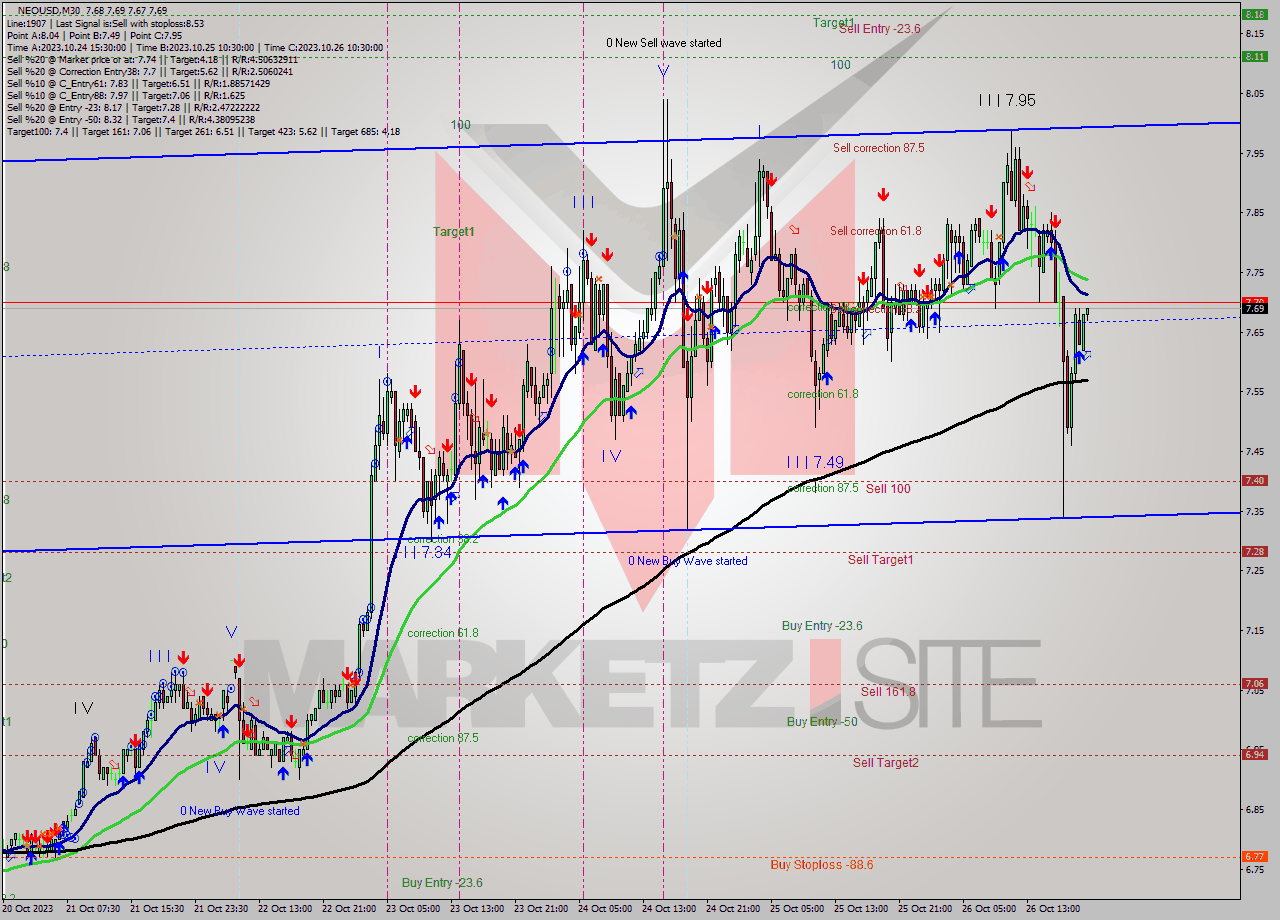Select the 'Sell Entry -23.6' label
Screen dimensions: 1280x920
pyautogui.click(x=879, y=29)
